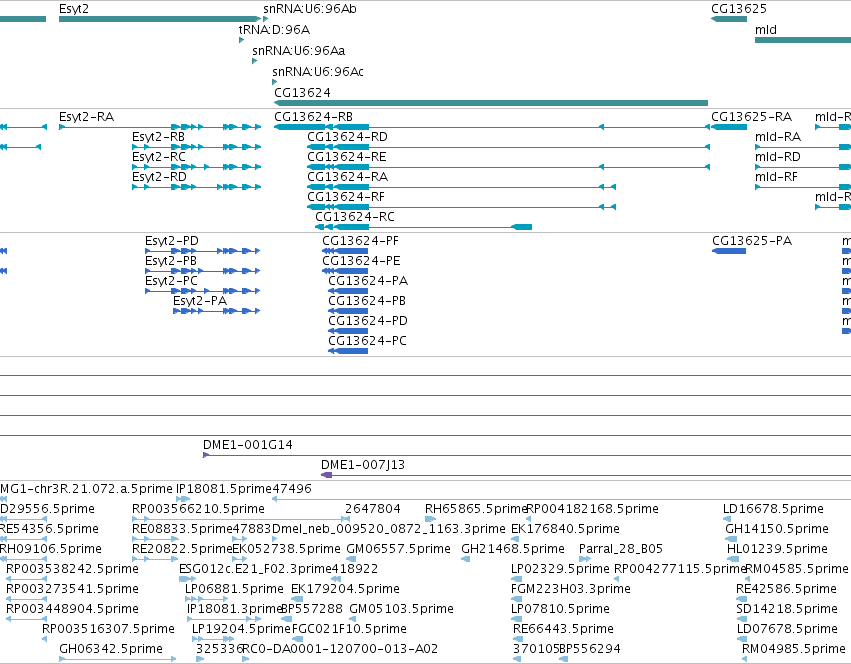This screenshot has width=851, height=664.
Task: Select transcript CG13625-RA
Action: (x=729, y=127)
